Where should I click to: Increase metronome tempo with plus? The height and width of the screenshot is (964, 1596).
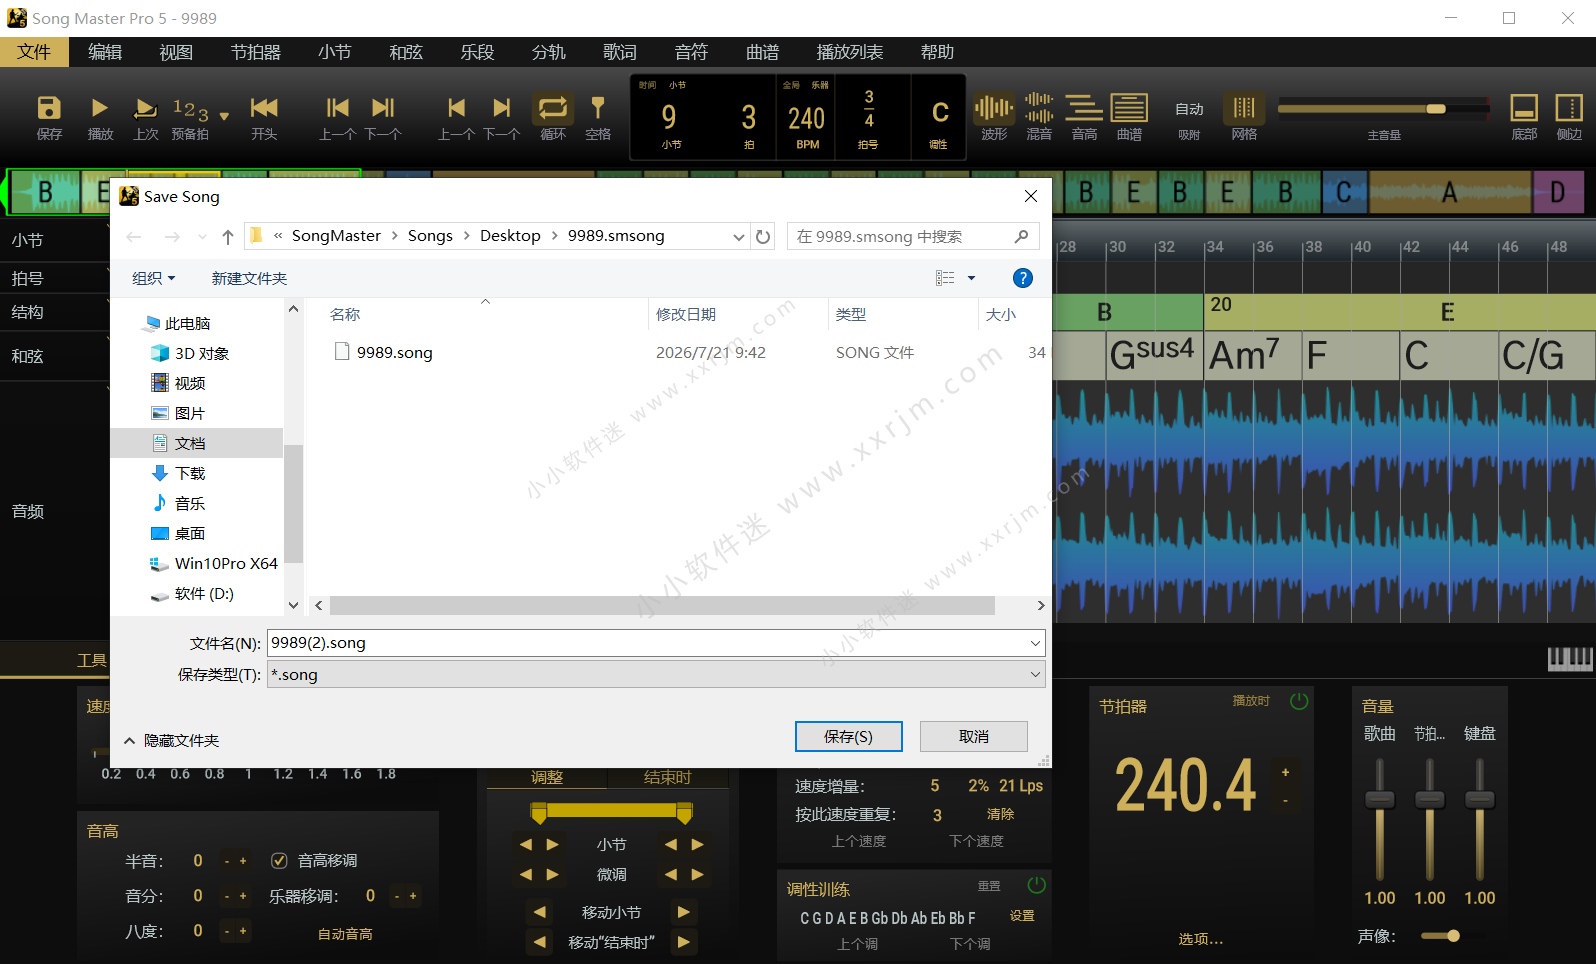[1285, 772]
